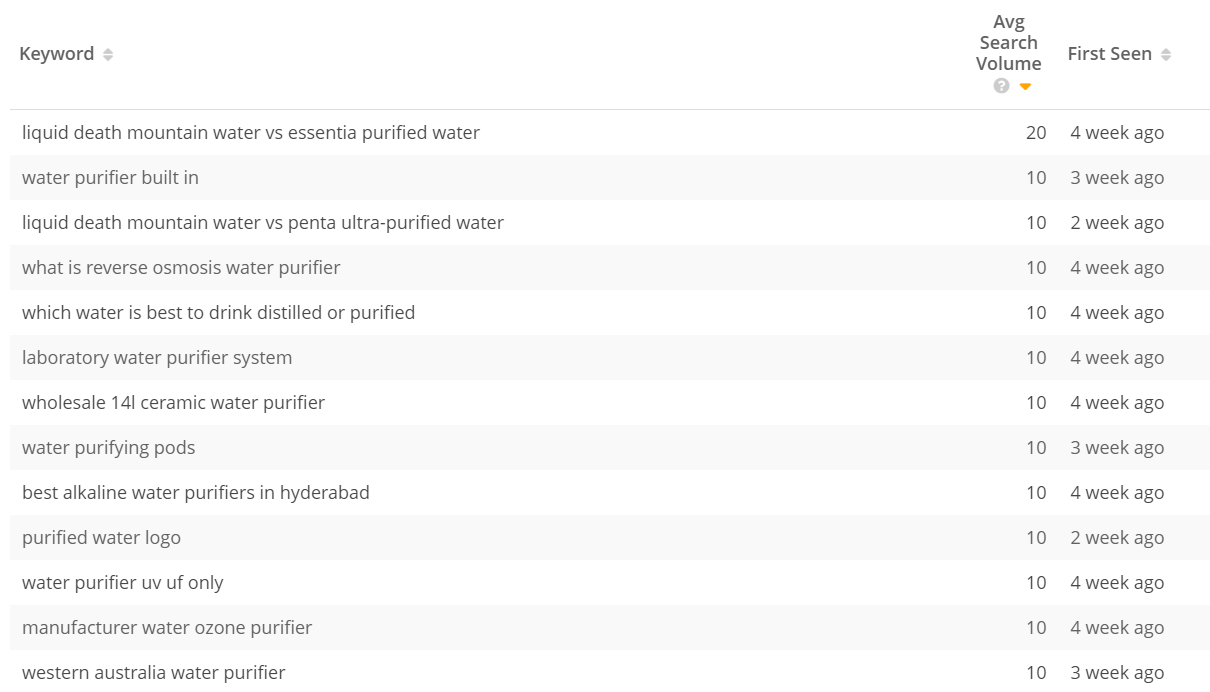Click the Keyword column sort icon
This screenshot has height=692, width=1210.
[x=108, y=54]
